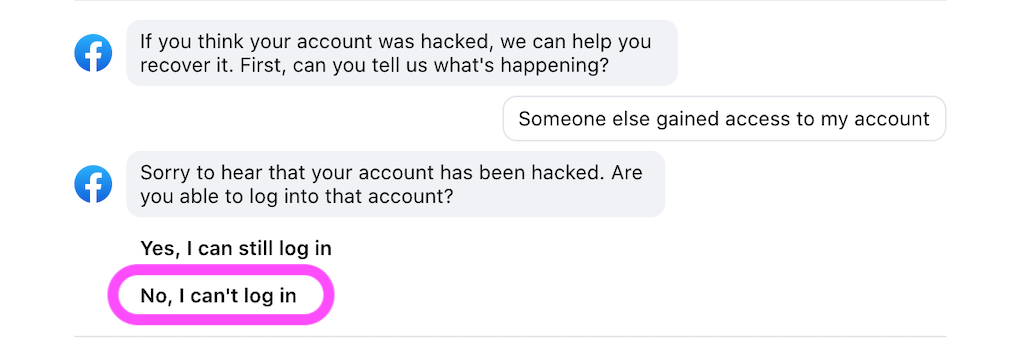Click the Facebook logo beside the first message

[93, 53]
